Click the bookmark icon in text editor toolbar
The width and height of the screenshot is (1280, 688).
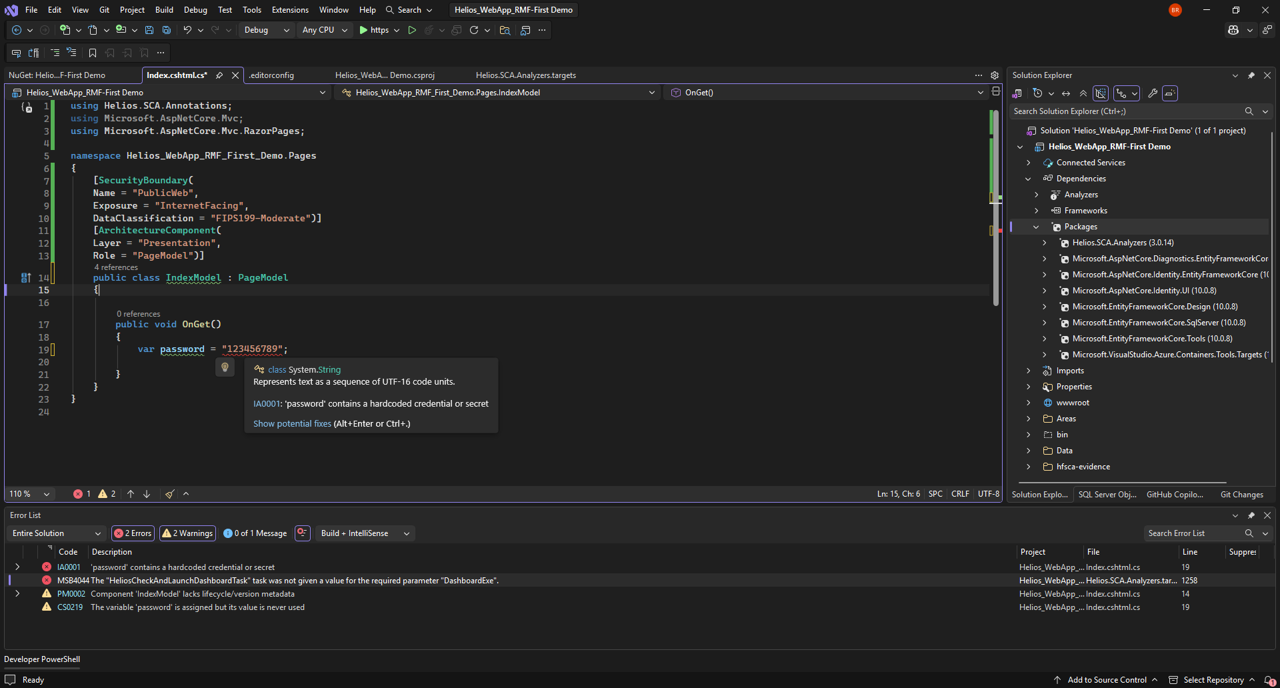pos(92,53)
